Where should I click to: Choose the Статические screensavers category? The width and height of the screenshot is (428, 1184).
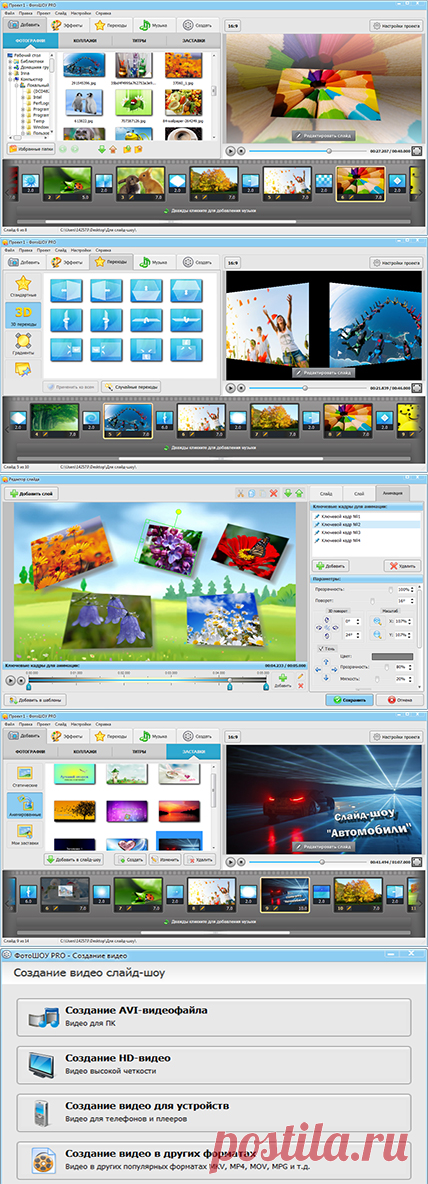click(24, 778)
